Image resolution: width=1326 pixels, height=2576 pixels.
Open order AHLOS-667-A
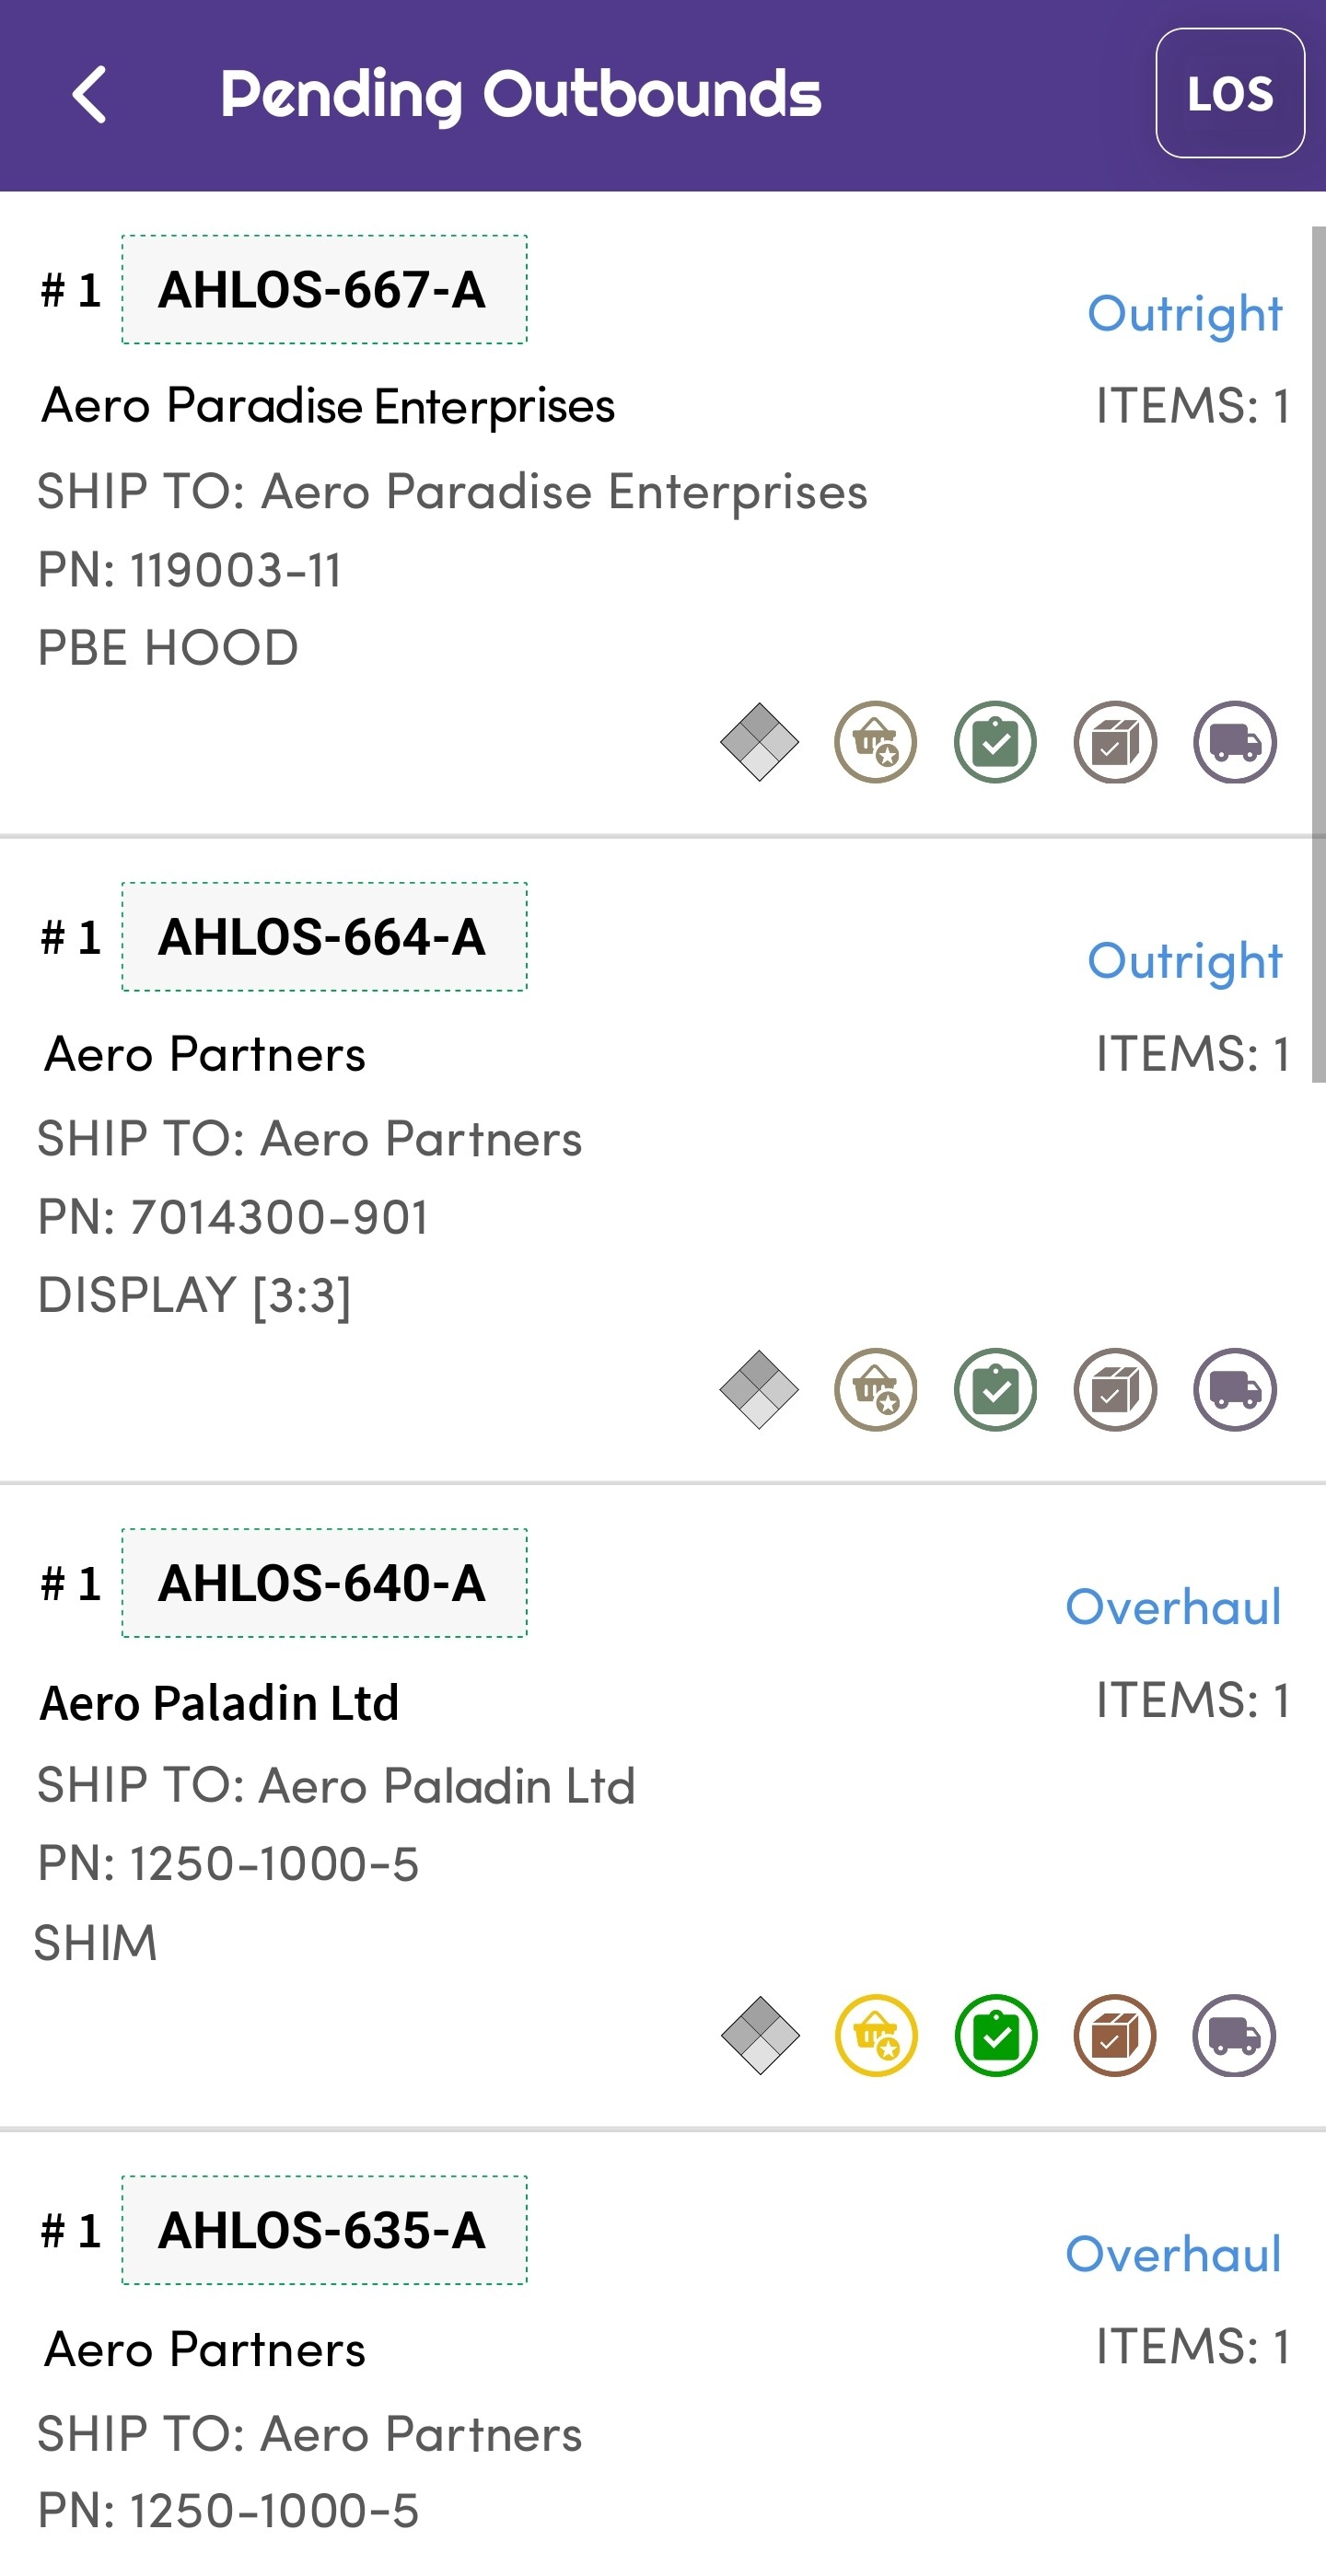[x=324, y=290]
